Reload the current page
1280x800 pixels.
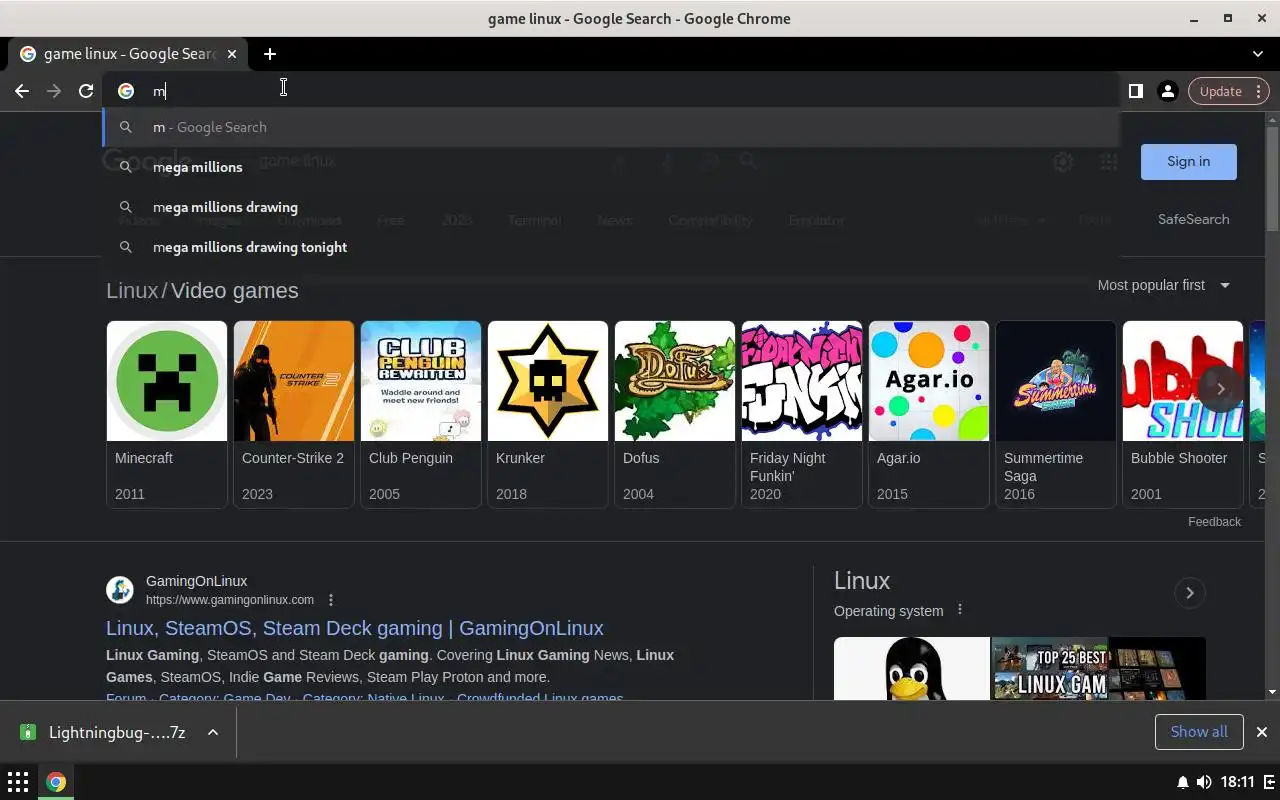tap(86, 91)
